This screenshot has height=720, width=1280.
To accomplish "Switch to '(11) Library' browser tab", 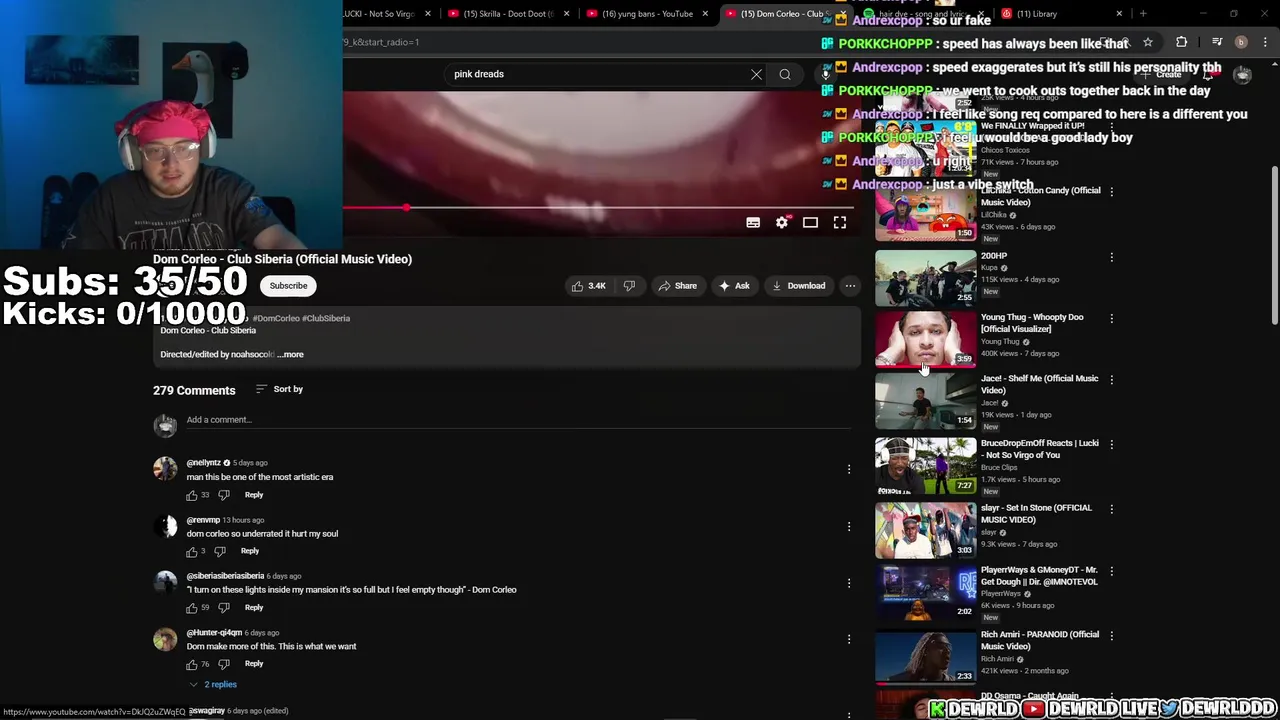I will coord(1060,14).
